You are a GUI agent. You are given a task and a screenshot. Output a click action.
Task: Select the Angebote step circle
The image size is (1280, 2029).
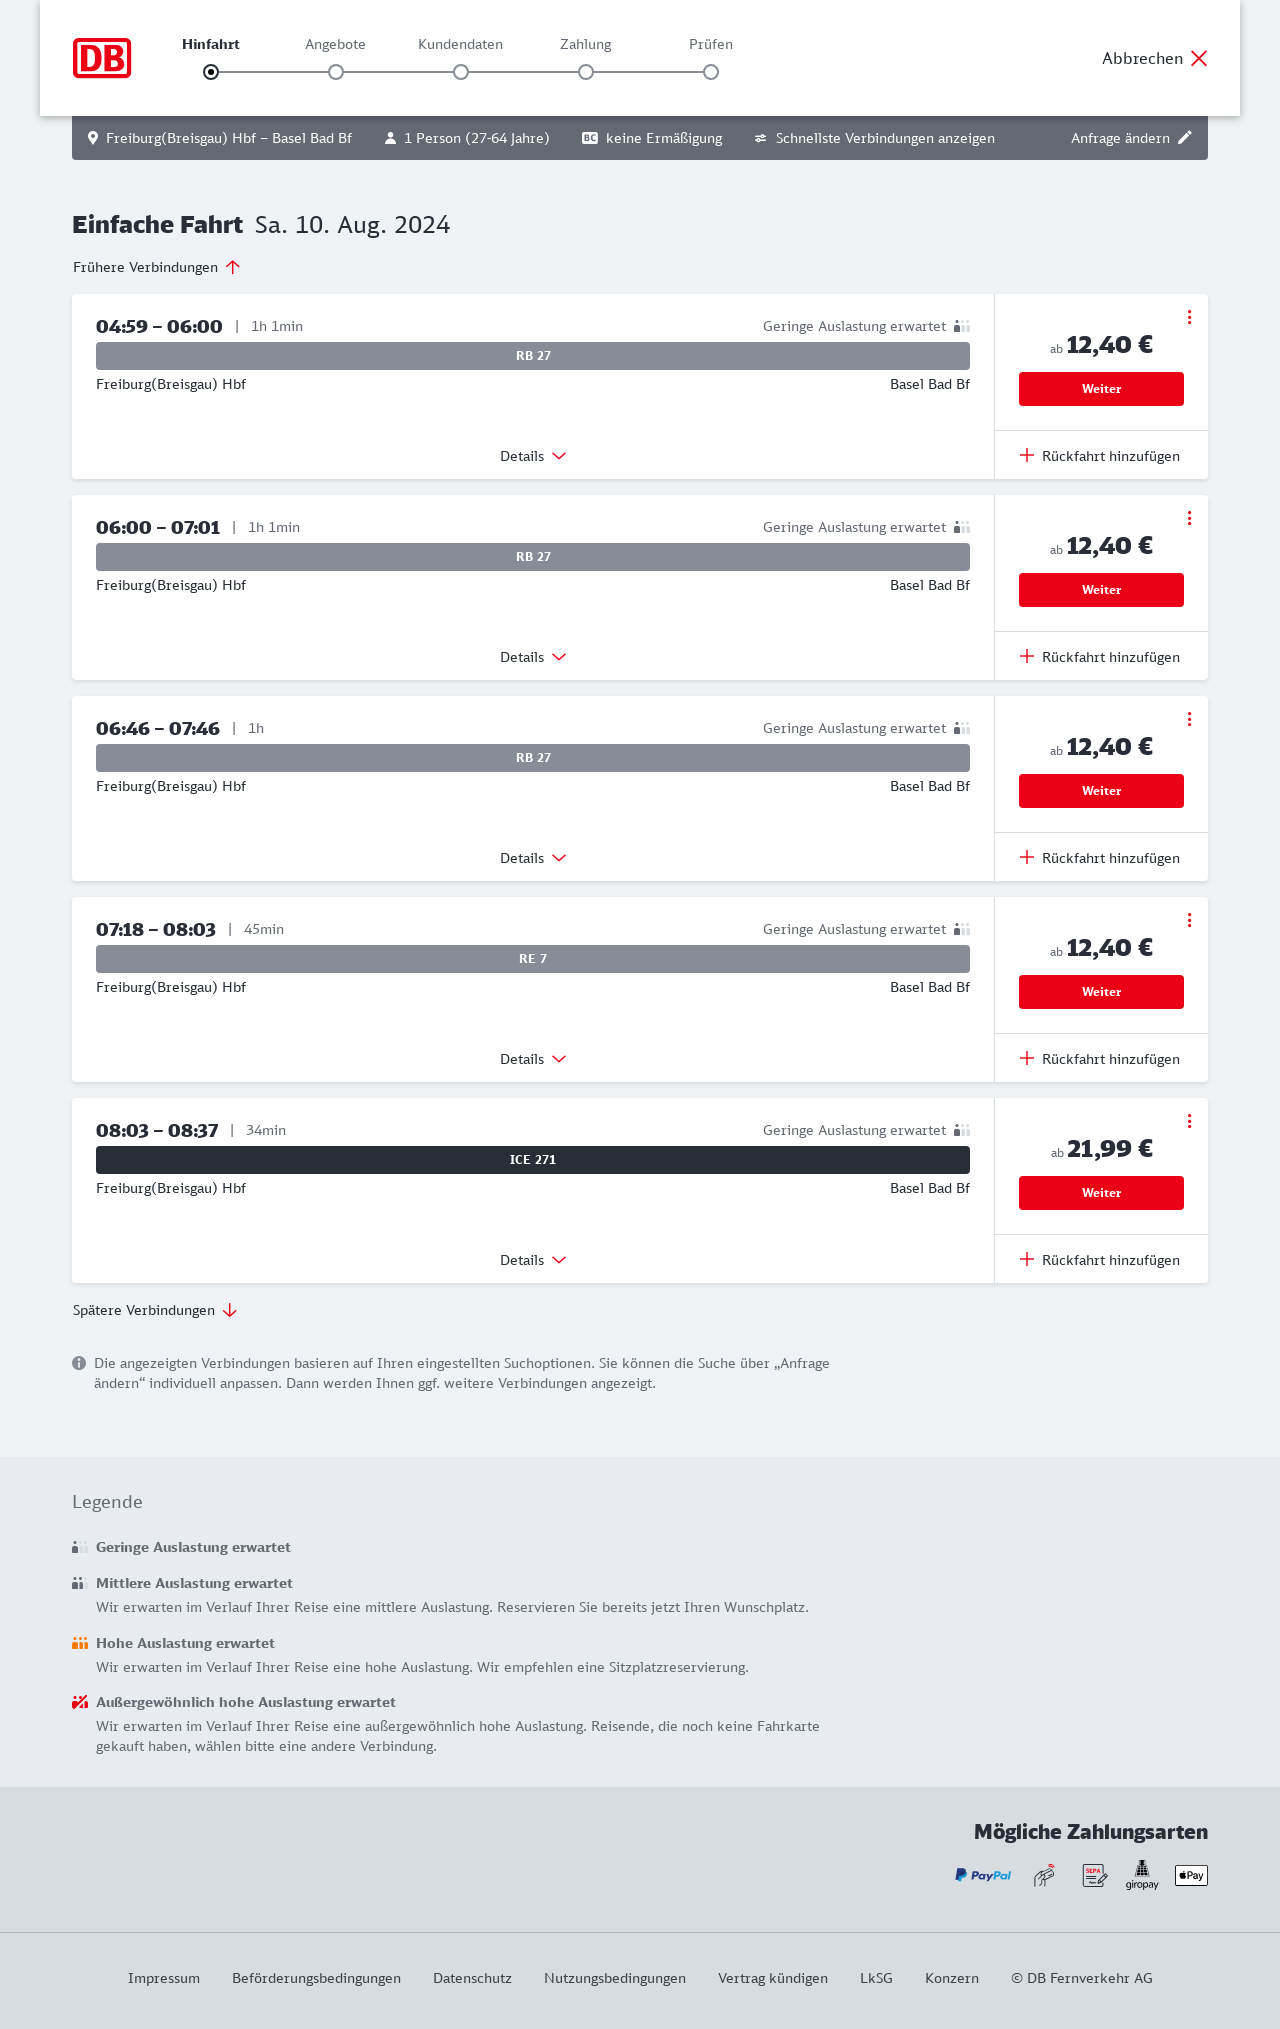click(336, 72)
